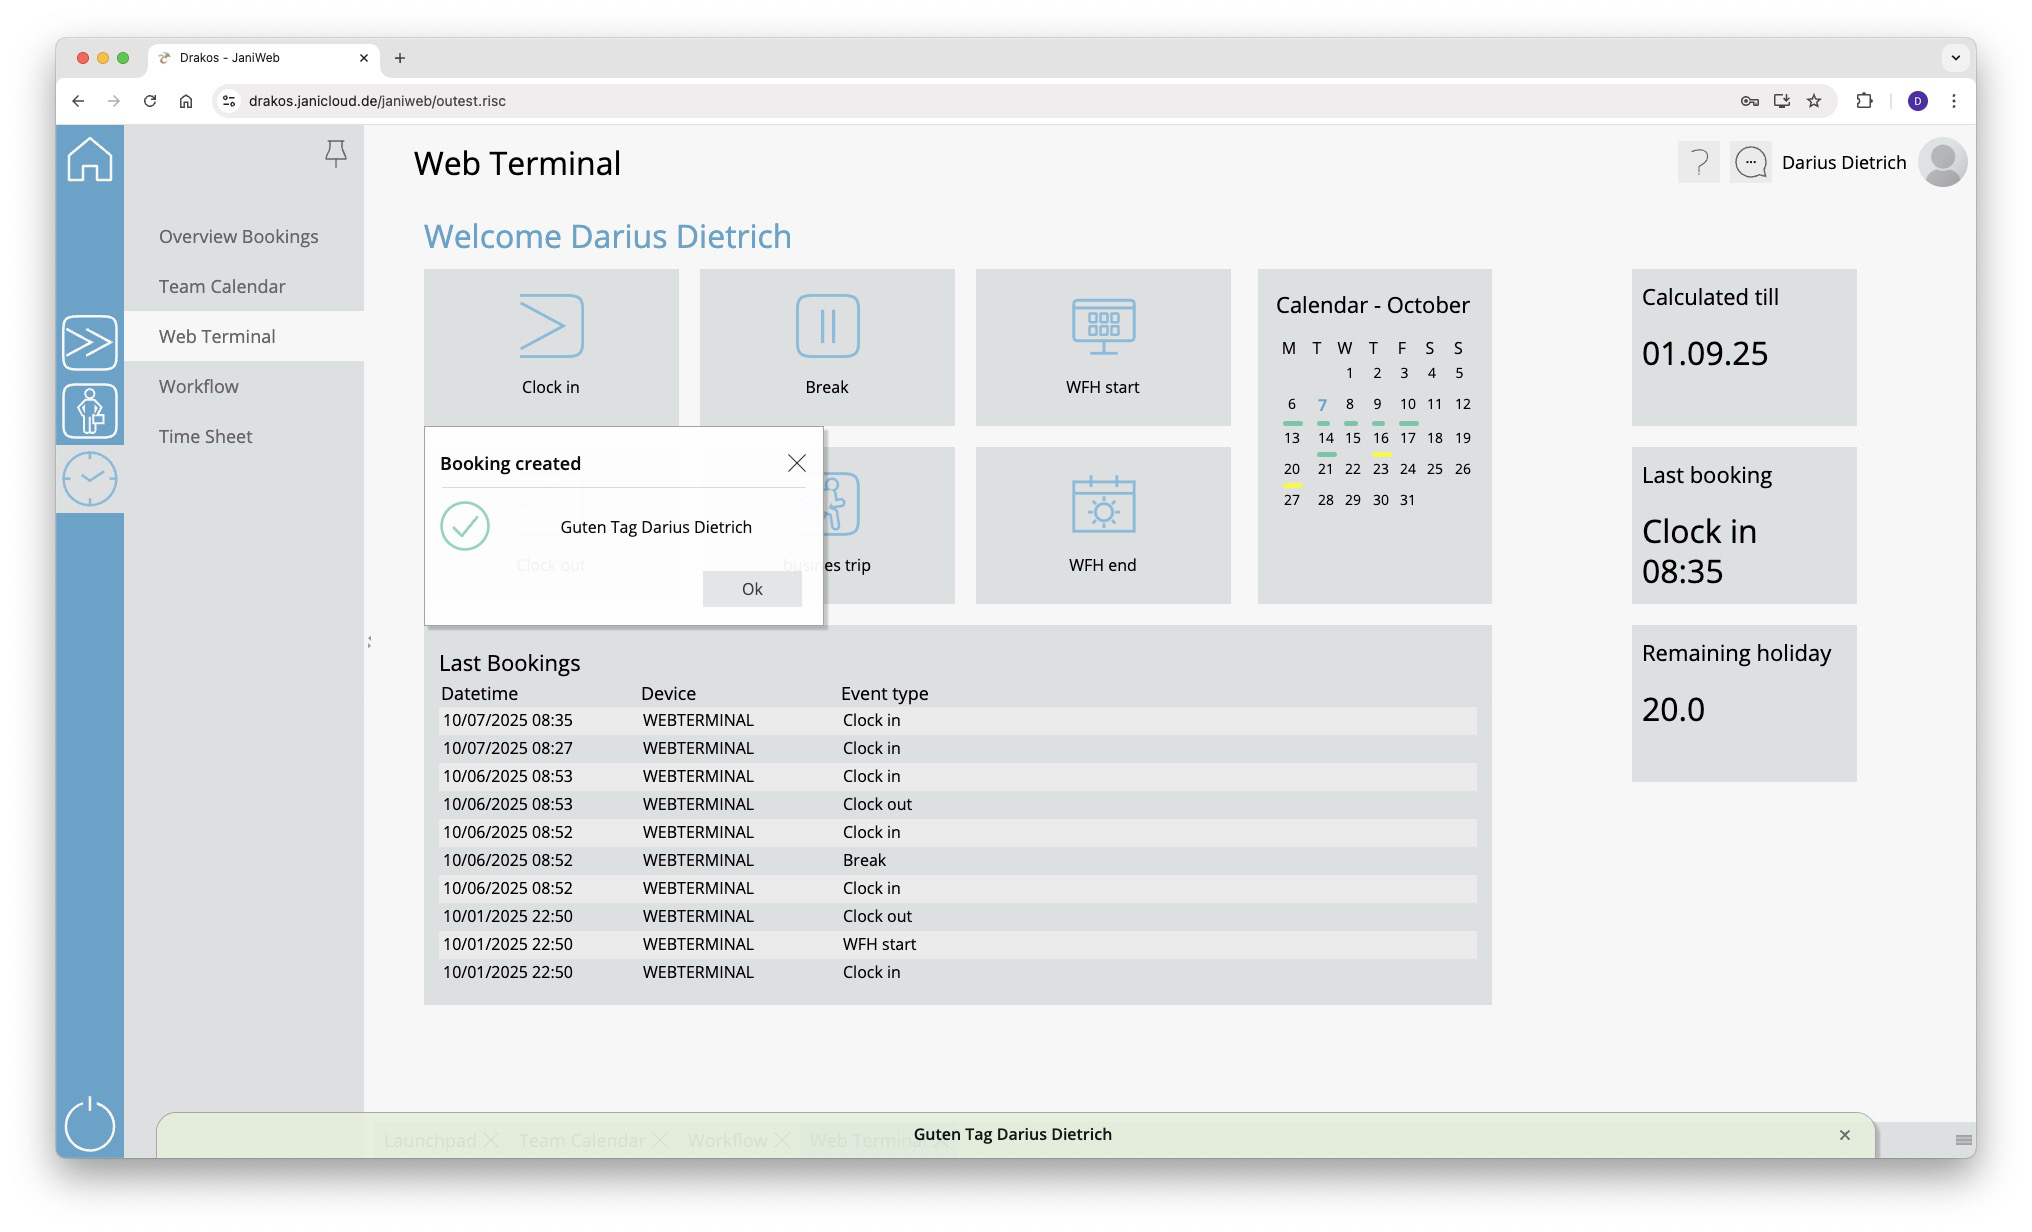
Task: Pin the navigation menu with pushpin icon
Action: [336, 153]
